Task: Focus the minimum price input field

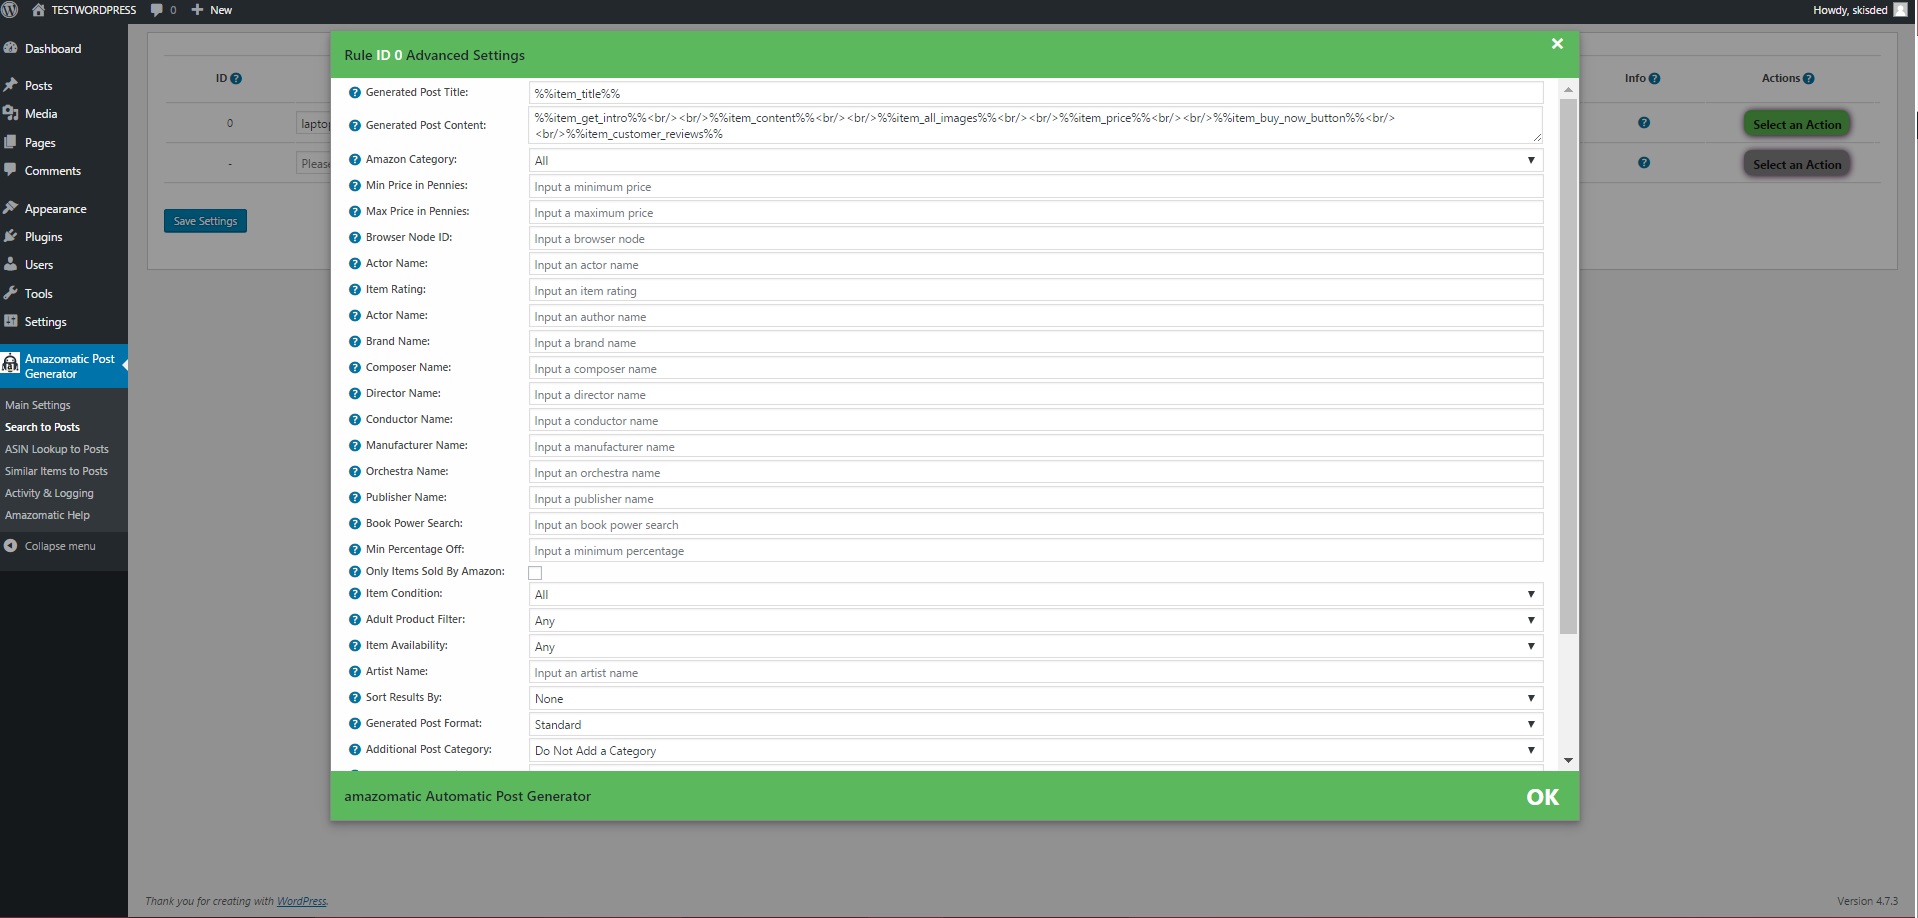Action: click(x=1035, y=186)
